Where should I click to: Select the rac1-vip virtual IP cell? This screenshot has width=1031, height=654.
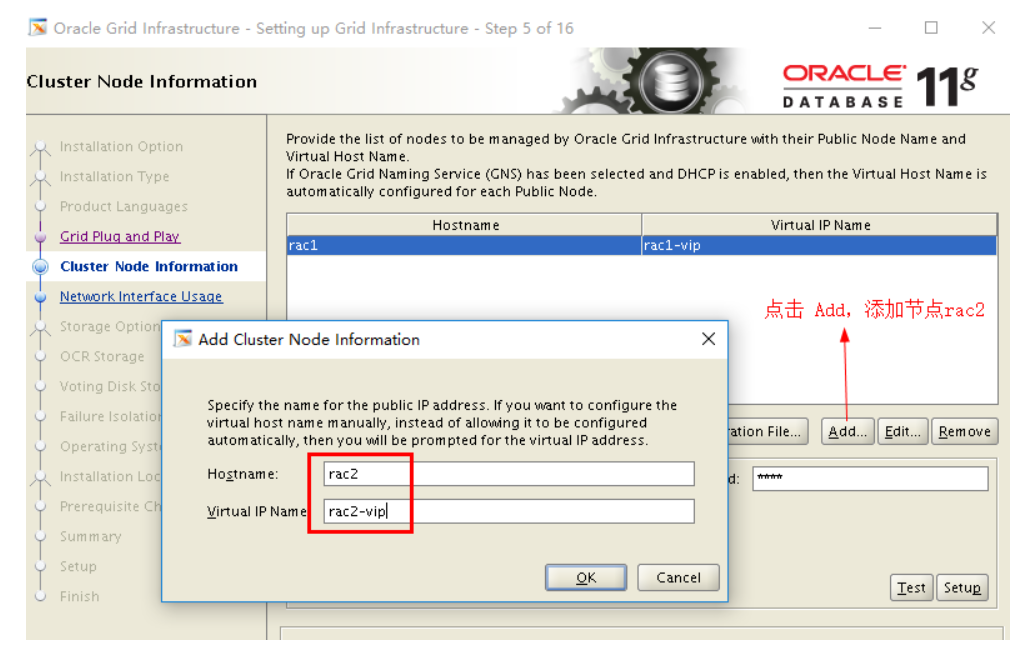coord(819,245)
